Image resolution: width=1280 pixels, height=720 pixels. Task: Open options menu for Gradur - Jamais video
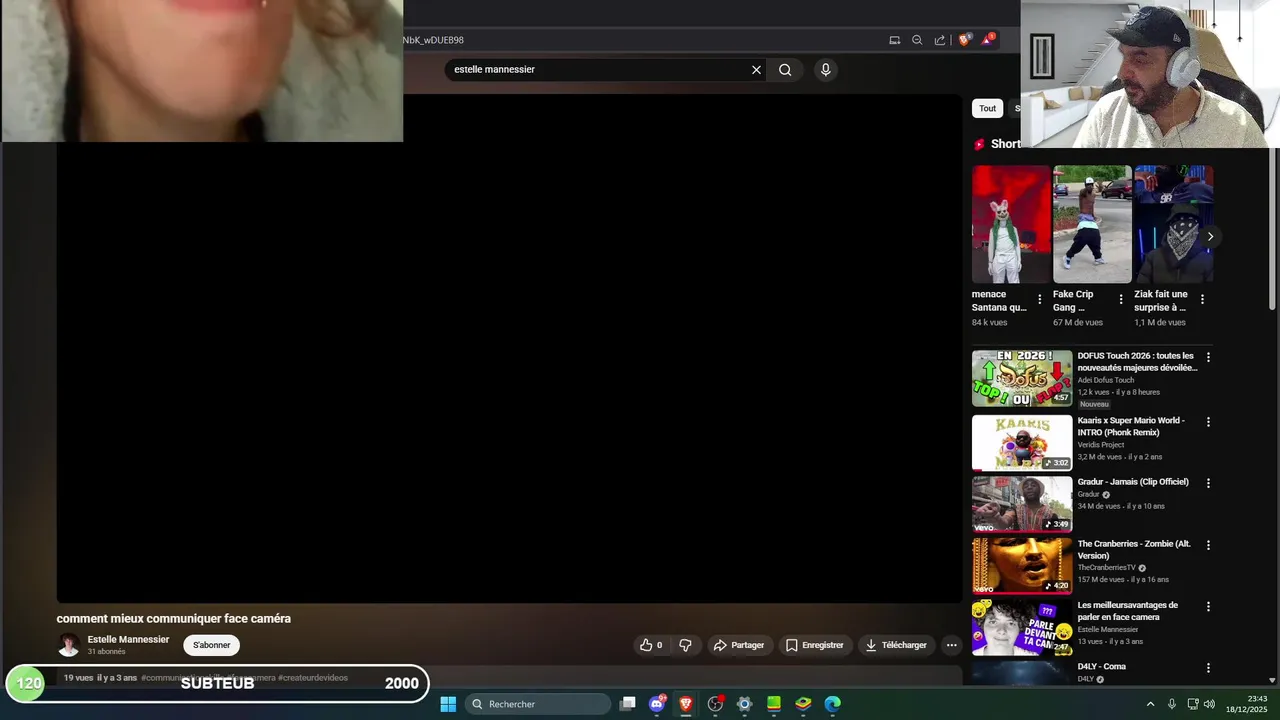click(x=1208, y=483)
